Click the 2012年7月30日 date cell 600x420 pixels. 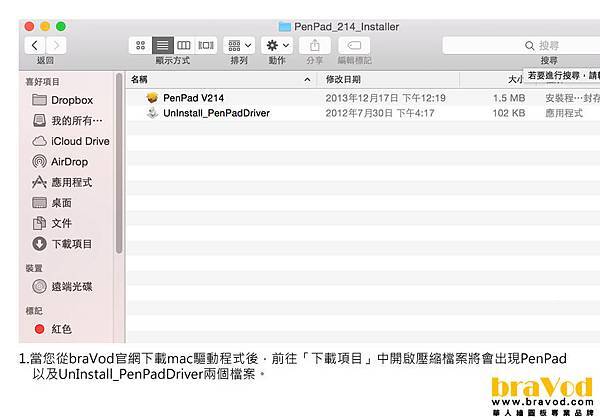[380, 113]
